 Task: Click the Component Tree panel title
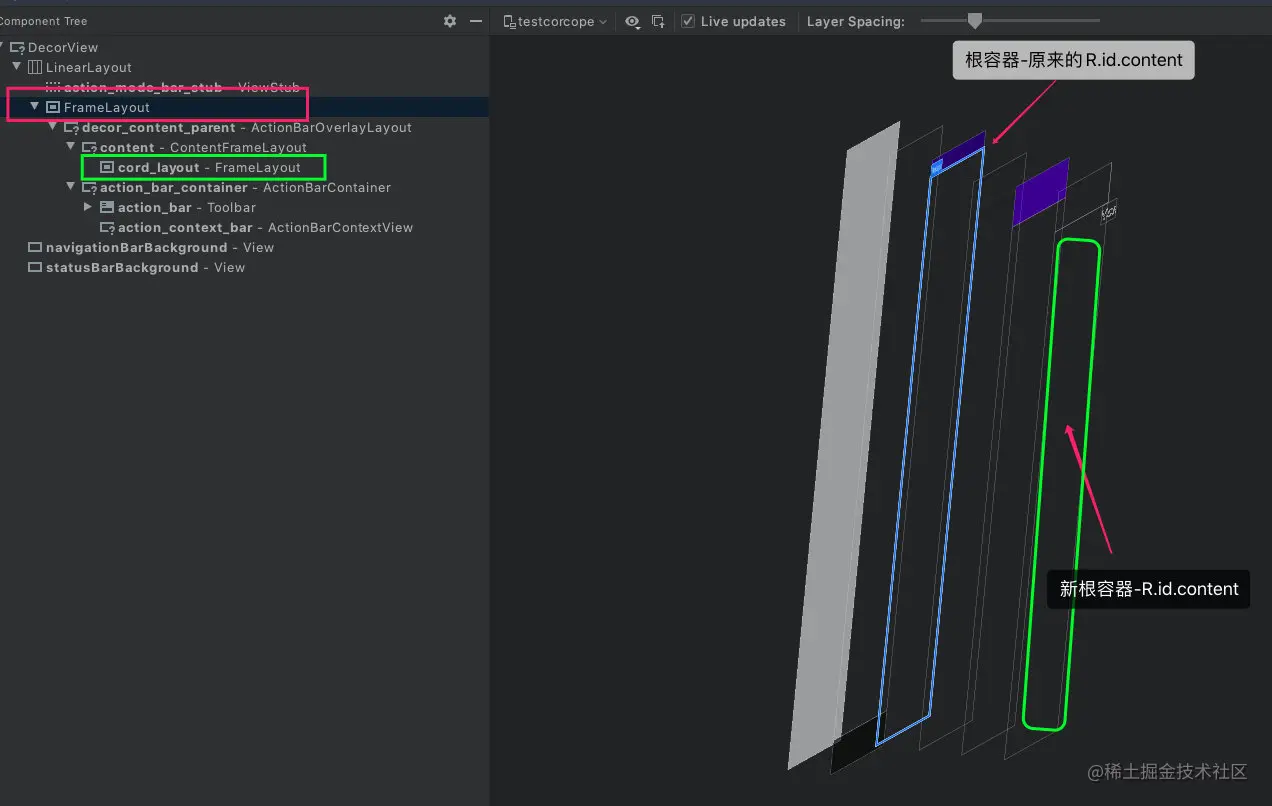44,21
